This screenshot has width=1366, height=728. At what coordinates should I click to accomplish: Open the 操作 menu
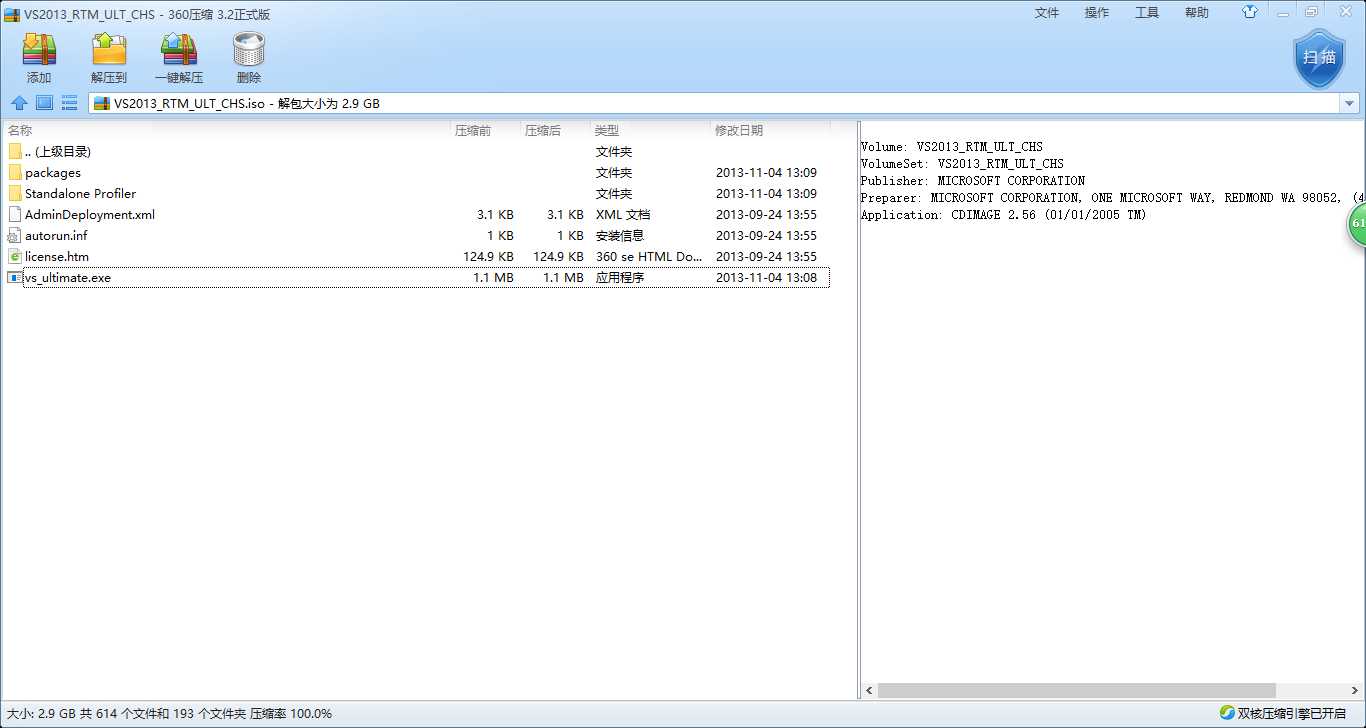(x=1097, y=13)
